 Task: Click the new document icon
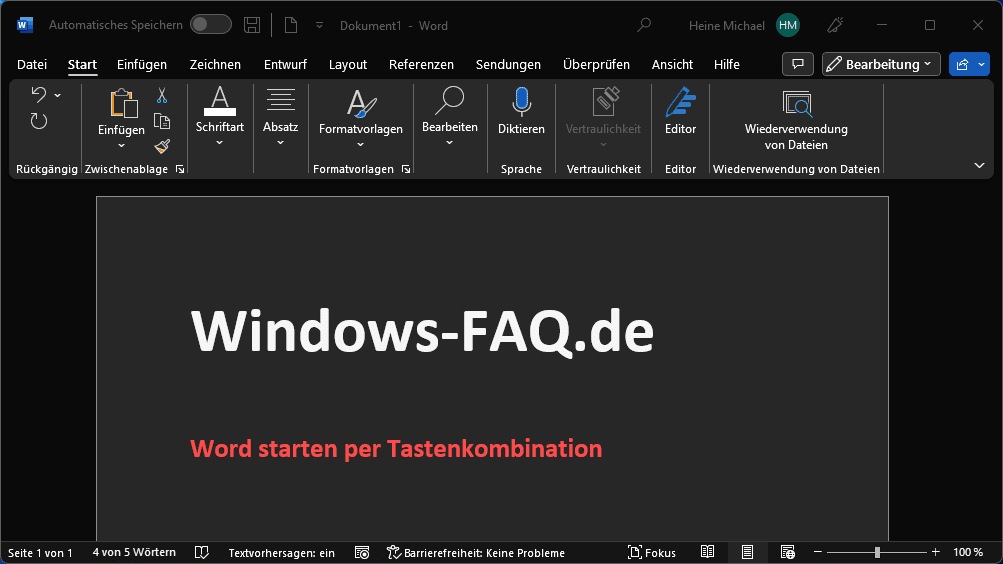290,25
